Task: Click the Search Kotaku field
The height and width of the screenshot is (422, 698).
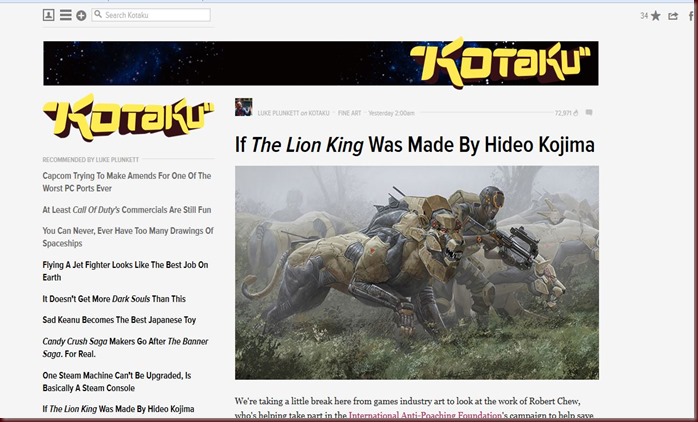Action: [x=151, y=15]
